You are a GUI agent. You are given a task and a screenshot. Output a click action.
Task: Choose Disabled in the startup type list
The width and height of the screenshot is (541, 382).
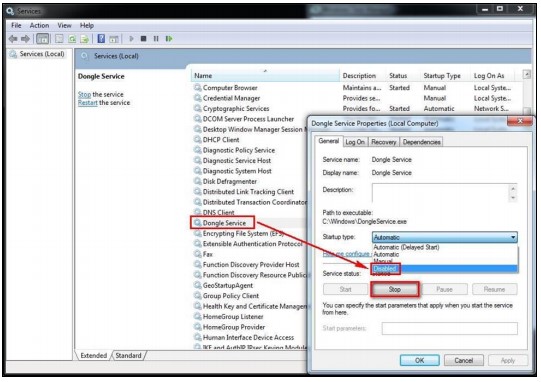[444, 269]
